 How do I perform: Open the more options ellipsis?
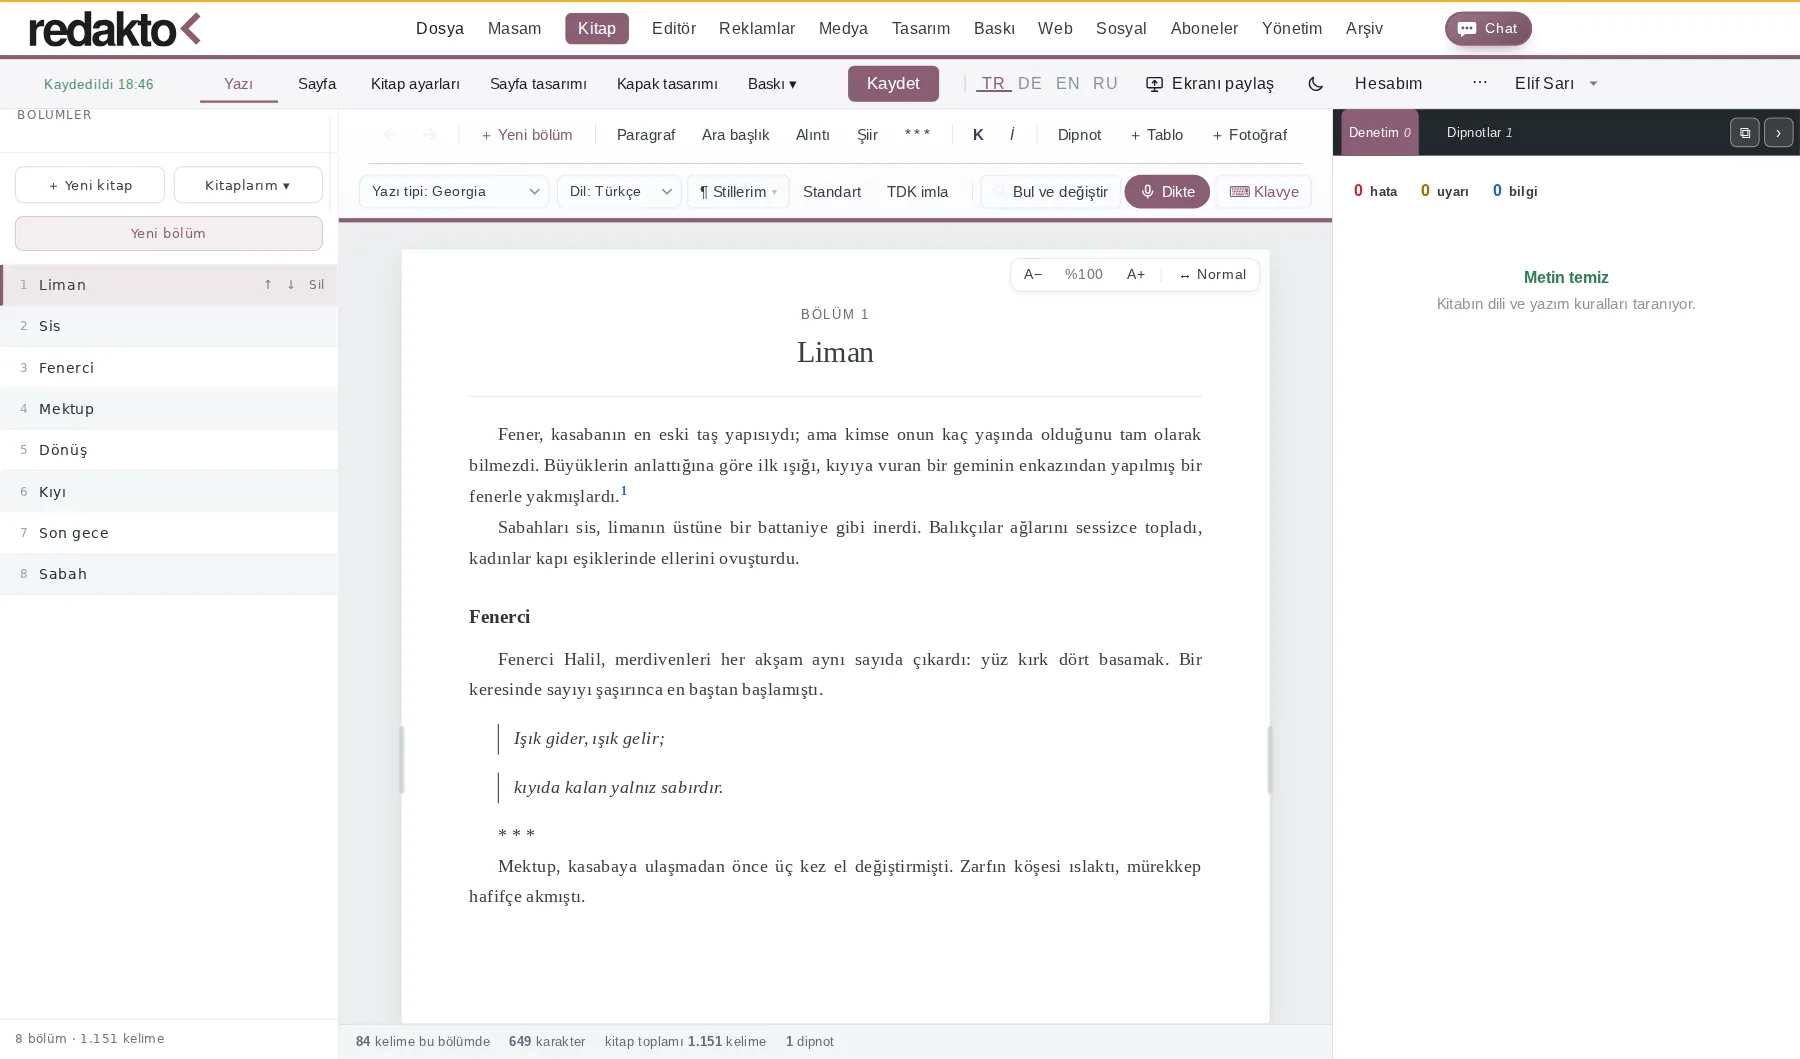tap(1480, 83)
